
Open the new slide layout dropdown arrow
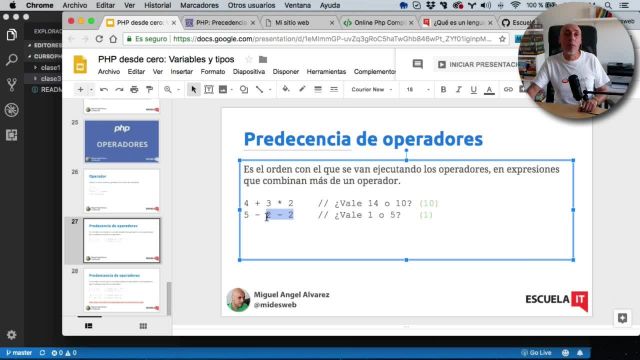(91, 90)
